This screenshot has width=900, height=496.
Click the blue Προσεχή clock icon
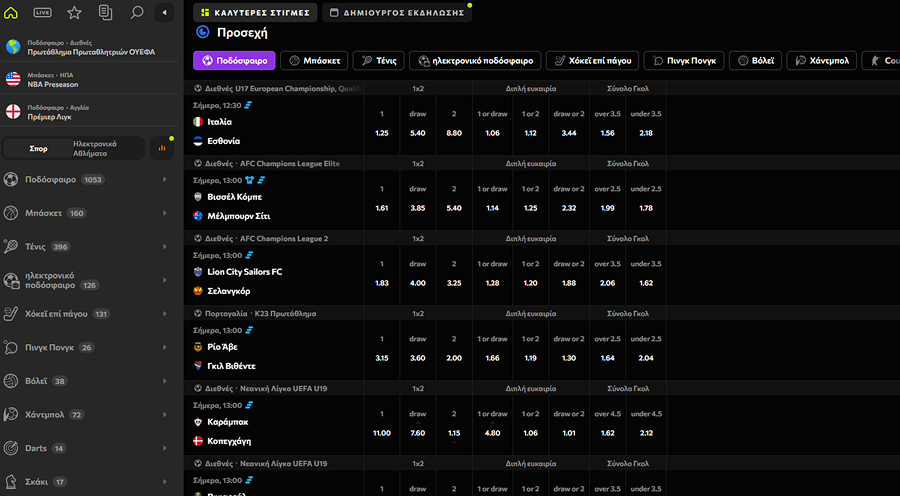203,32
